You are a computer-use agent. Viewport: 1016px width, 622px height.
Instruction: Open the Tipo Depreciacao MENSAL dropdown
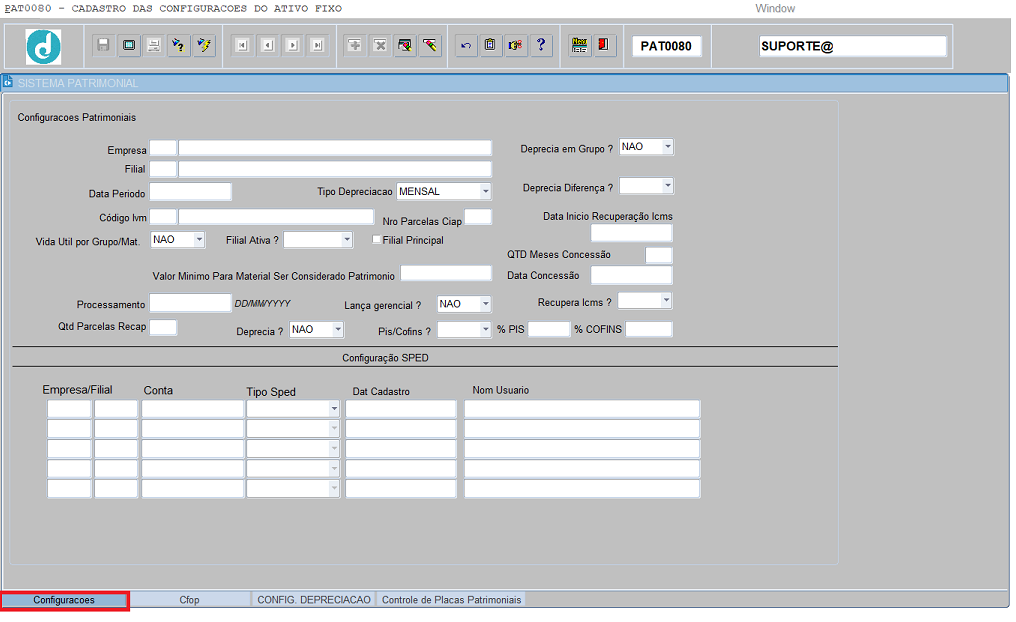coord(485,191)
